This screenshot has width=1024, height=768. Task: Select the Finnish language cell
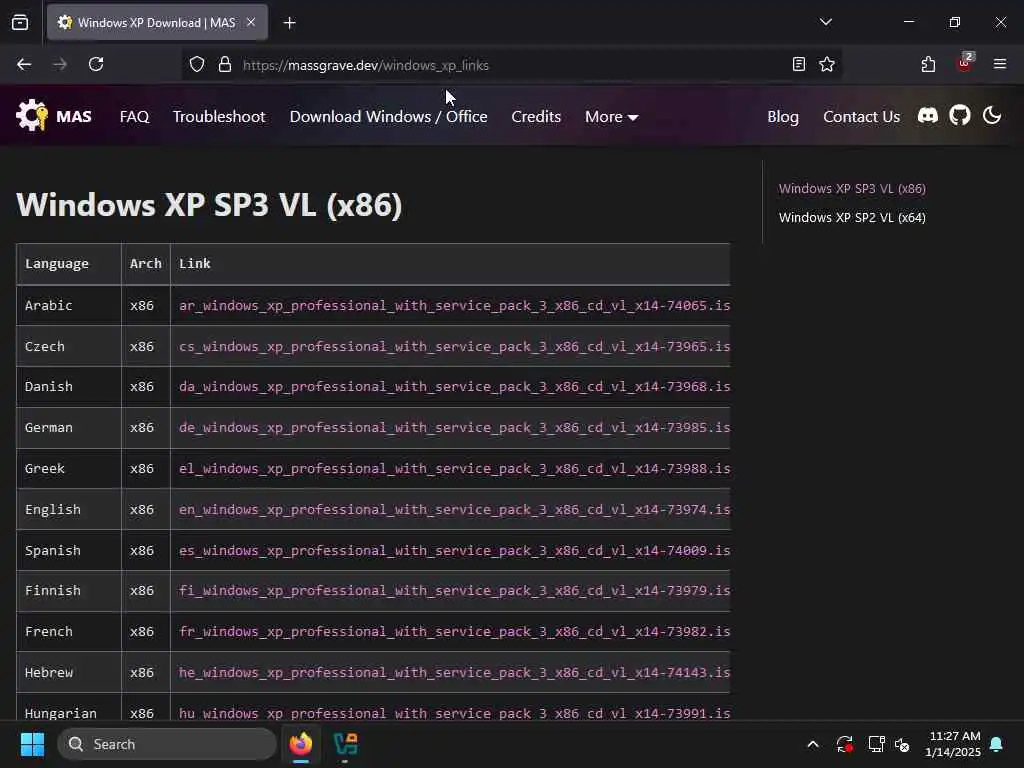coord(69,591)
